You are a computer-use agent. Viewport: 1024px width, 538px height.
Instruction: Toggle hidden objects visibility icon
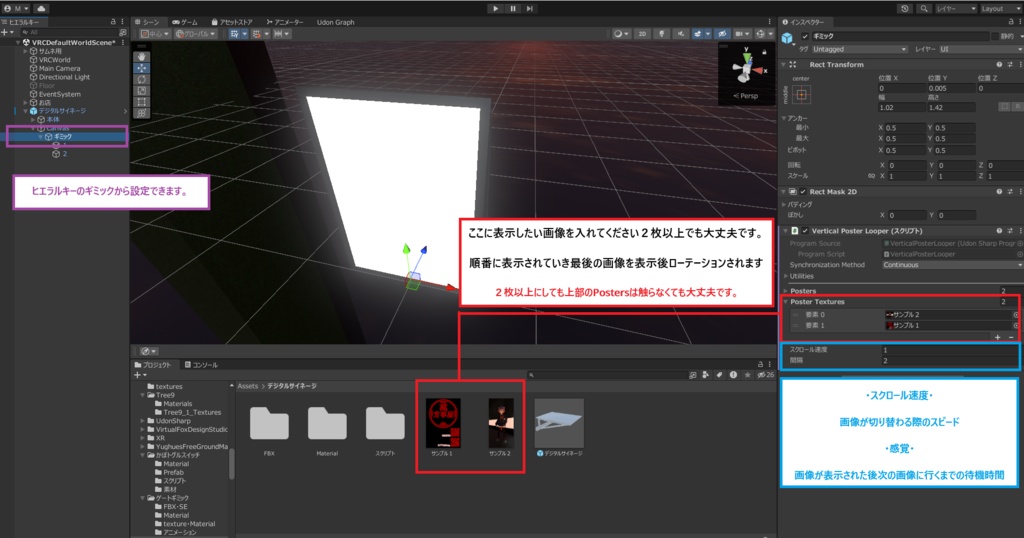coord(722,34)
